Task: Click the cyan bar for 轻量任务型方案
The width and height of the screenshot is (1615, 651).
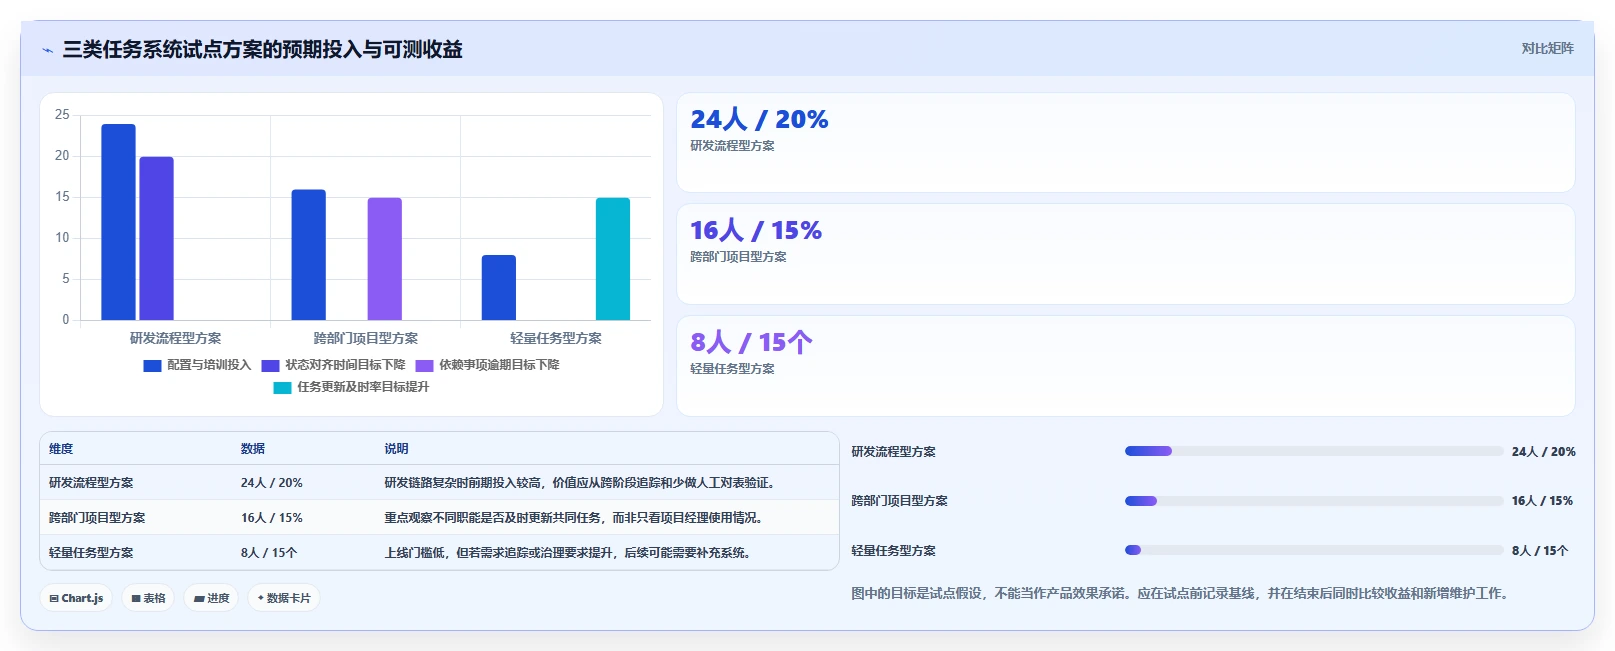Action: click(x=612, y=259)
